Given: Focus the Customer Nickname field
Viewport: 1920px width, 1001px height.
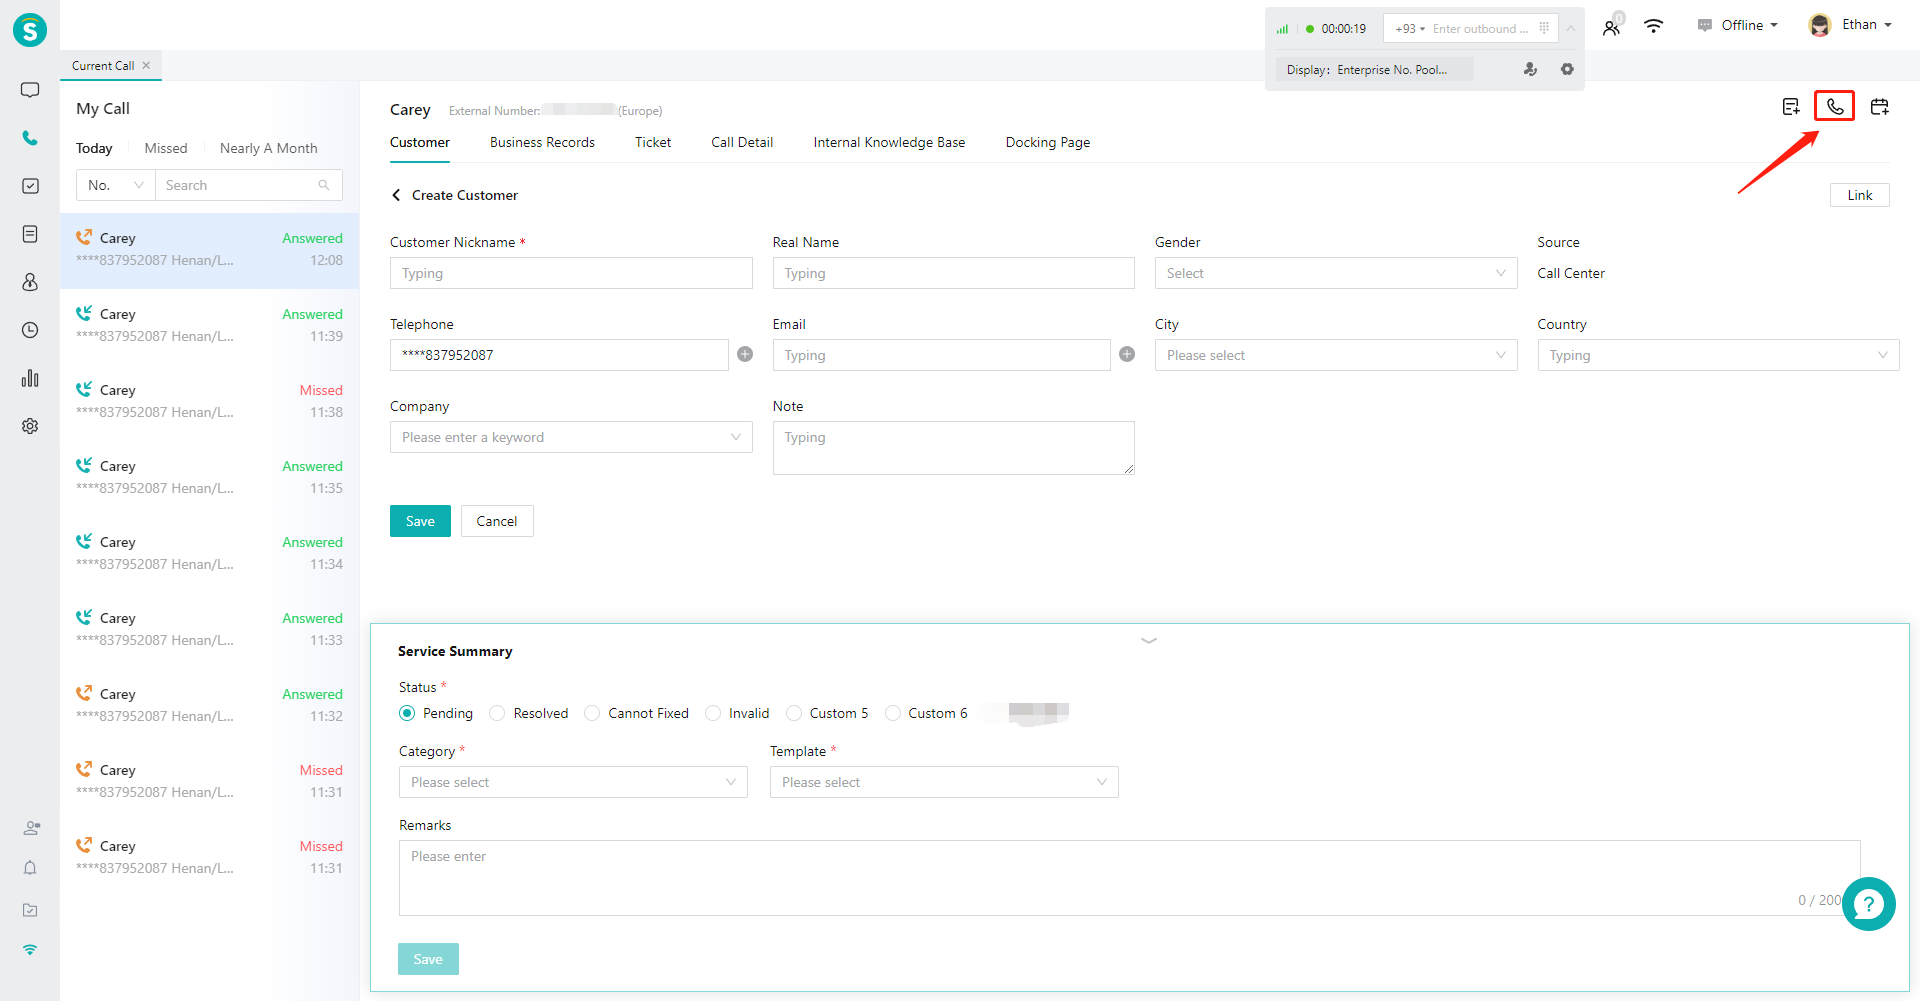Looking at the screenshot, I should (x=571, y=273).
